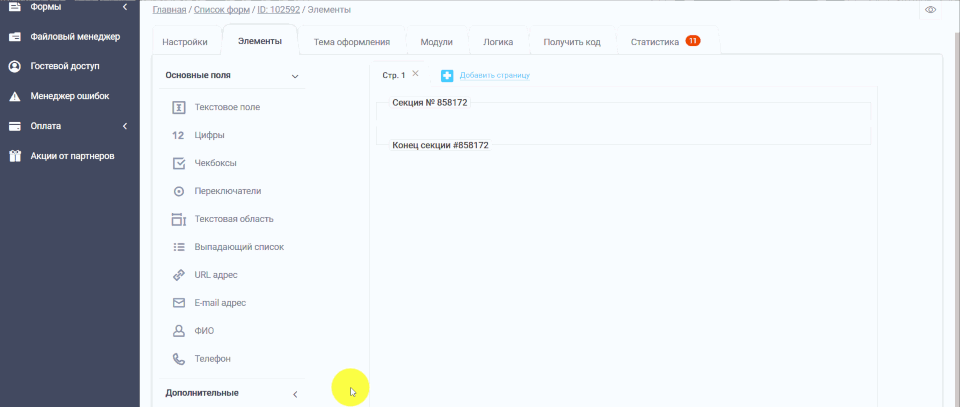
Task: Select the Digits (12) field icon
Action: 179,135
